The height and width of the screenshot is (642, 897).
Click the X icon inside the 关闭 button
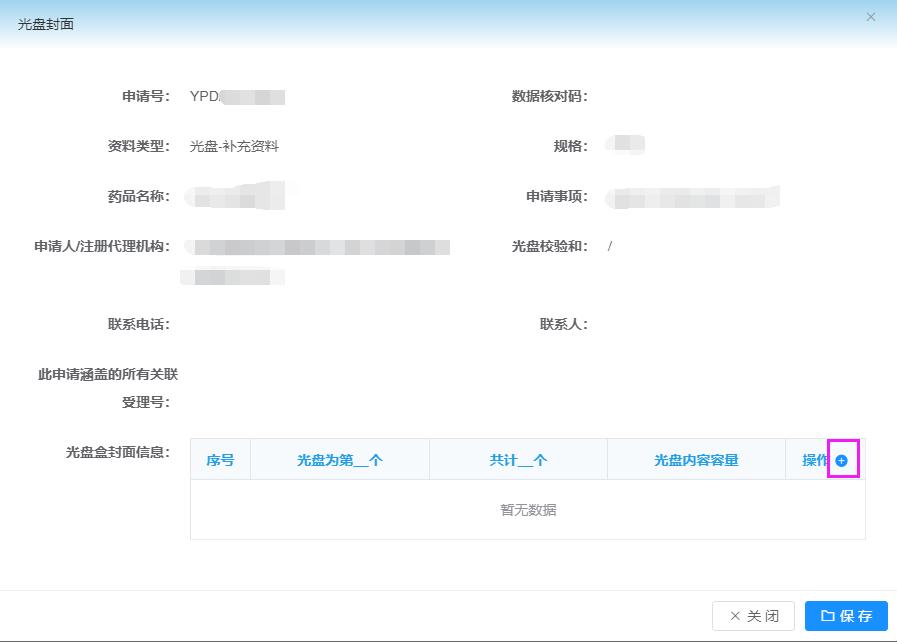coord(738,615)
